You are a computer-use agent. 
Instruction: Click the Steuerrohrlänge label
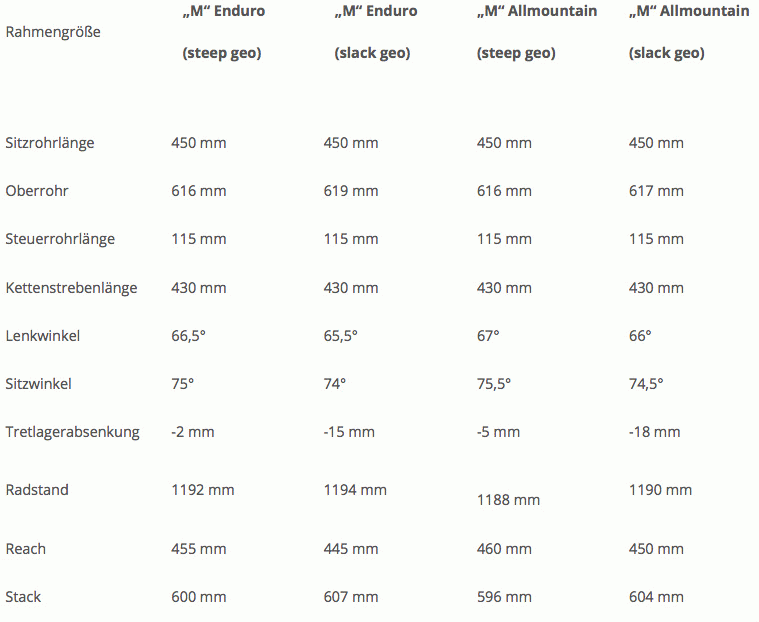click(60, 239)
